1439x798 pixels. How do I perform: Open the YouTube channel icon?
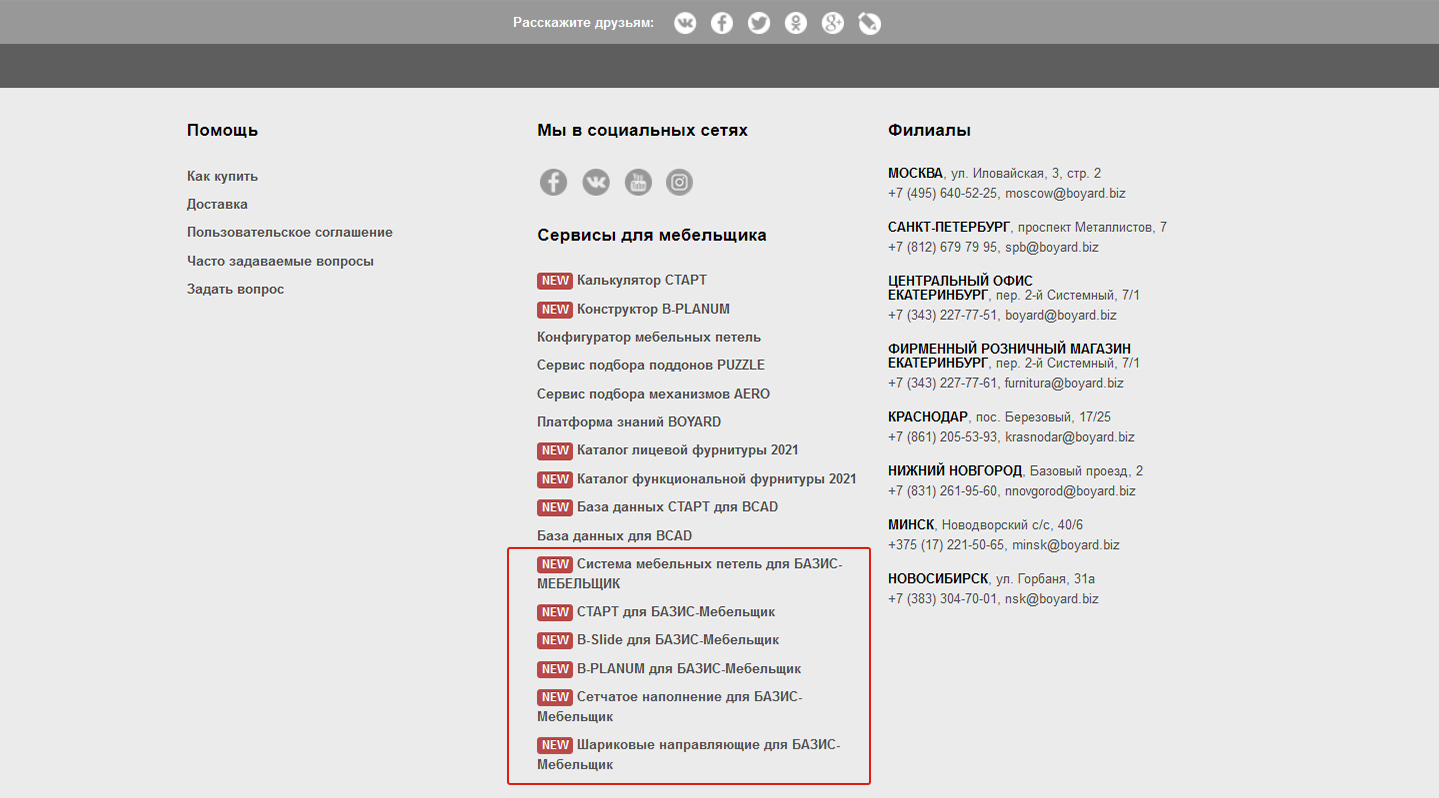pos(638,182)
